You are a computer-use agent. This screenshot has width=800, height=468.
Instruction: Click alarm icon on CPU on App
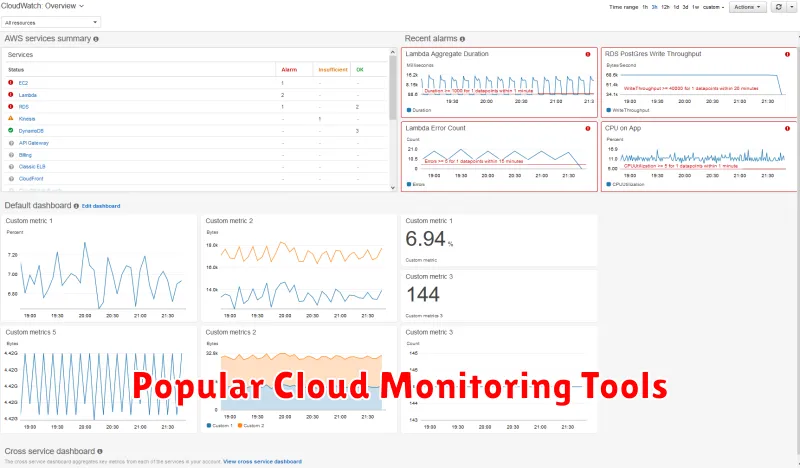pos(788,128)
